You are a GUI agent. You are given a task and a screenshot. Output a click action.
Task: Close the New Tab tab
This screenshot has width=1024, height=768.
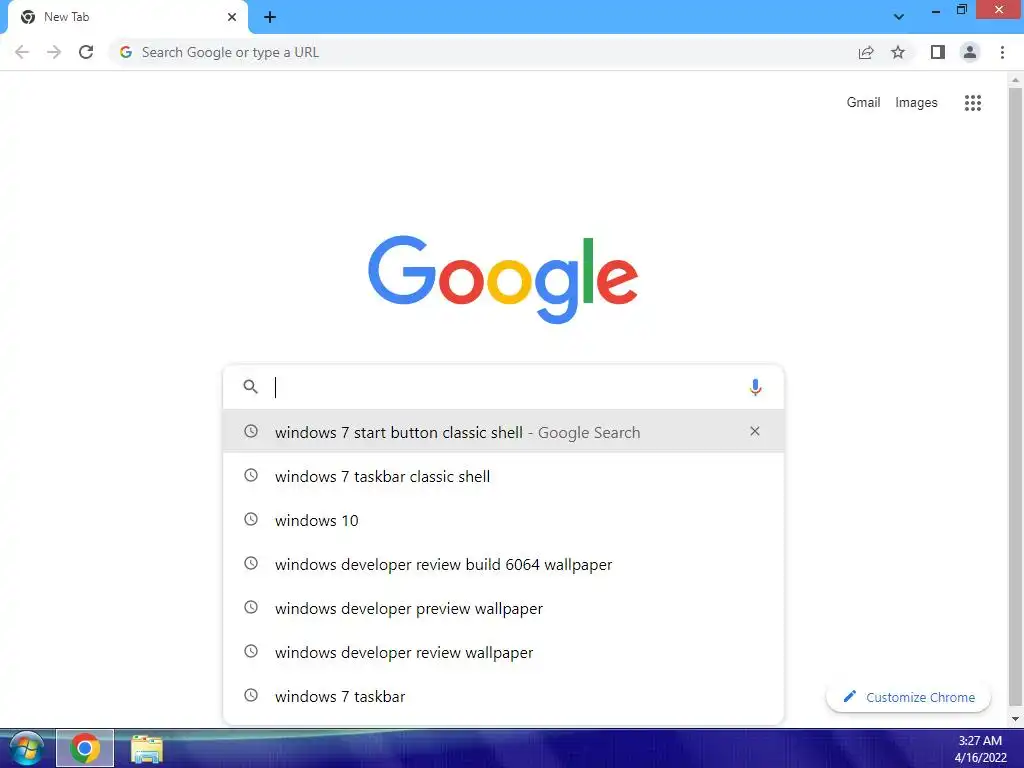coord(232,17)
